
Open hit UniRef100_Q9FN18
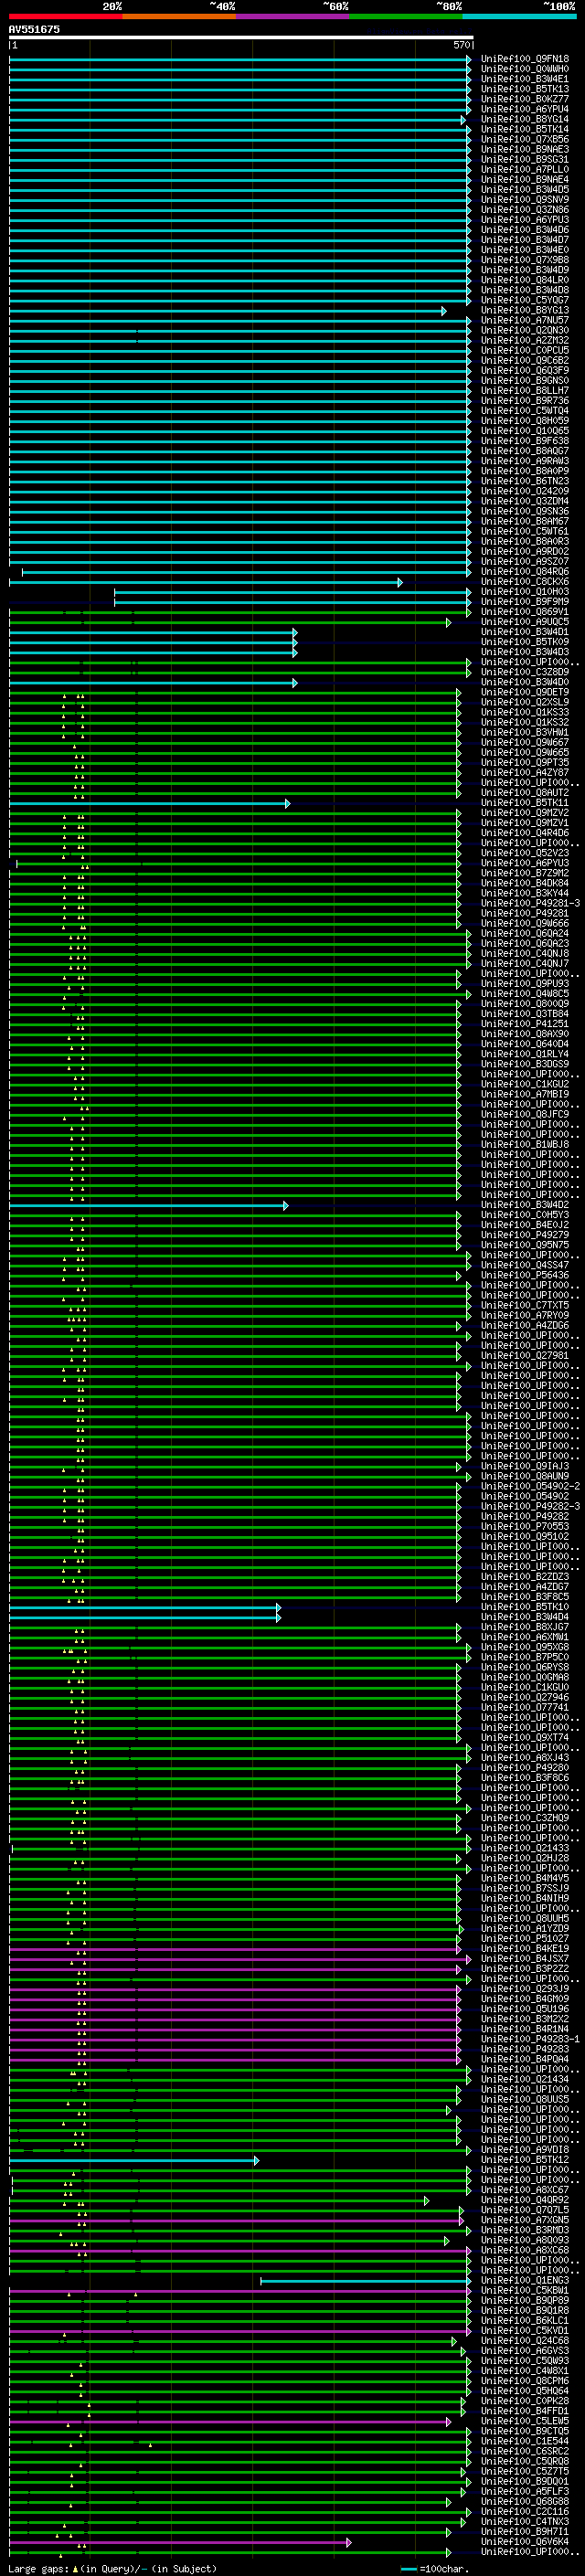pyautogui.click(x=524, y=59)
